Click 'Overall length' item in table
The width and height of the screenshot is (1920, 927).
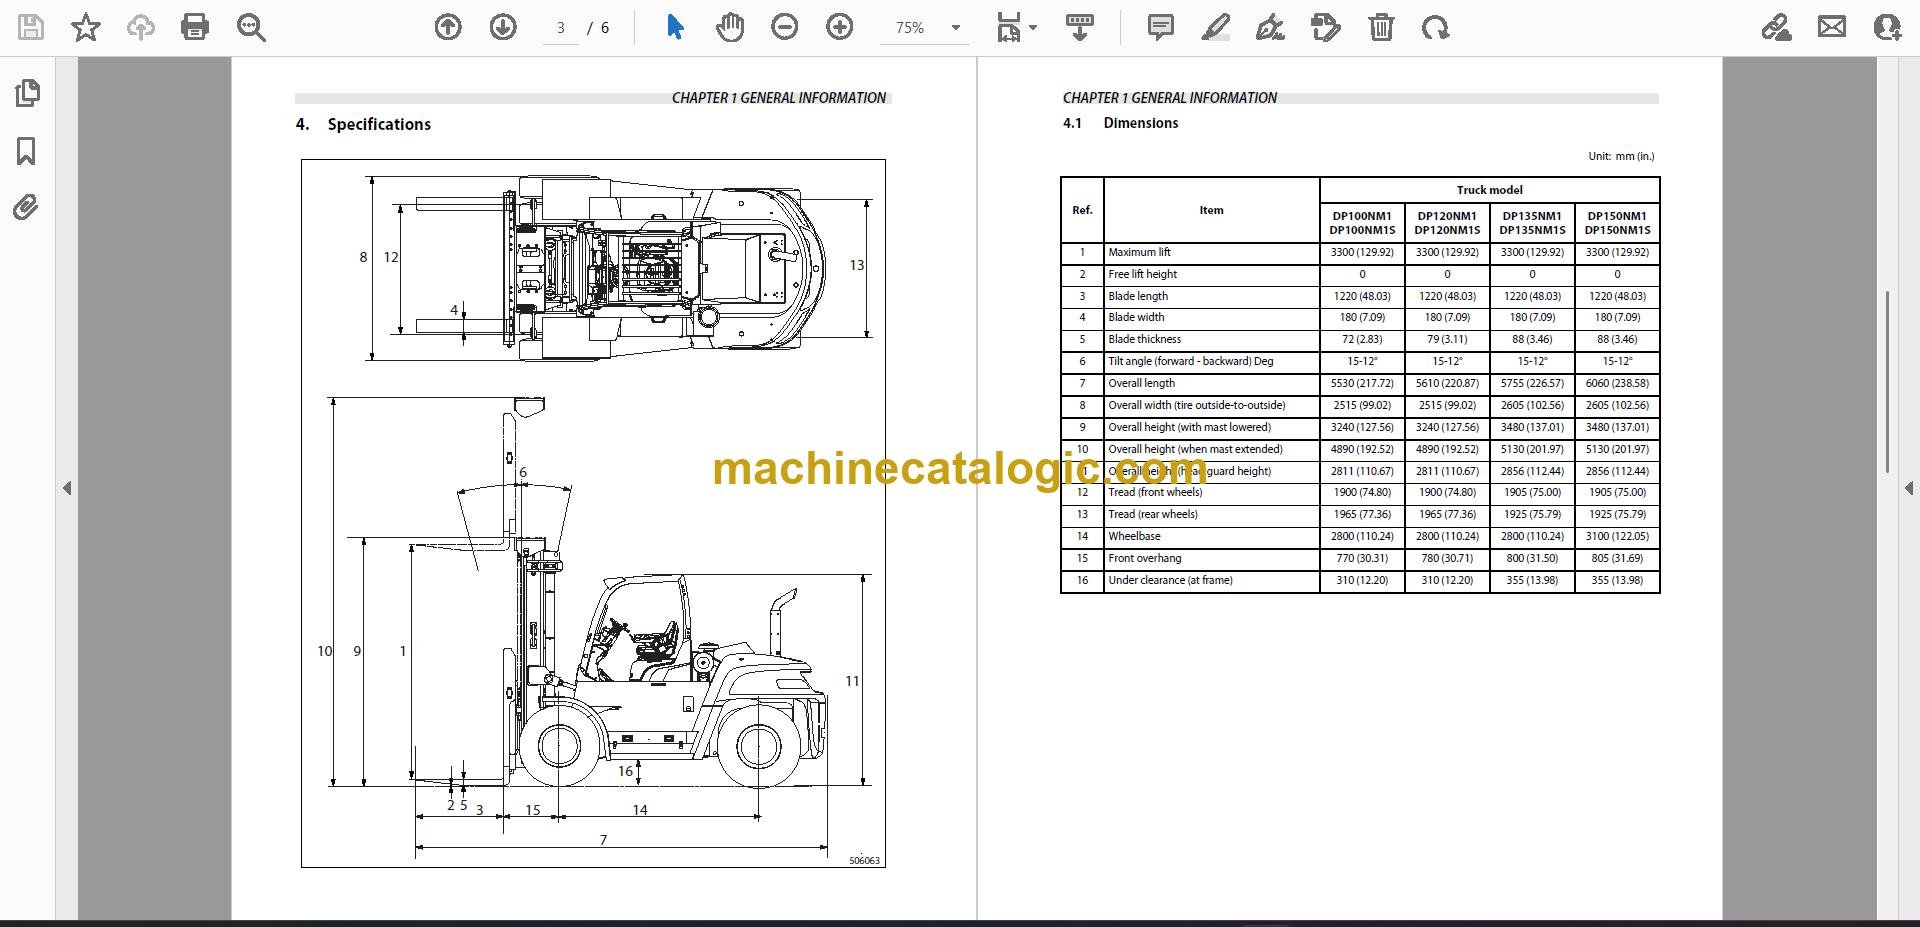click(1141, 383)
